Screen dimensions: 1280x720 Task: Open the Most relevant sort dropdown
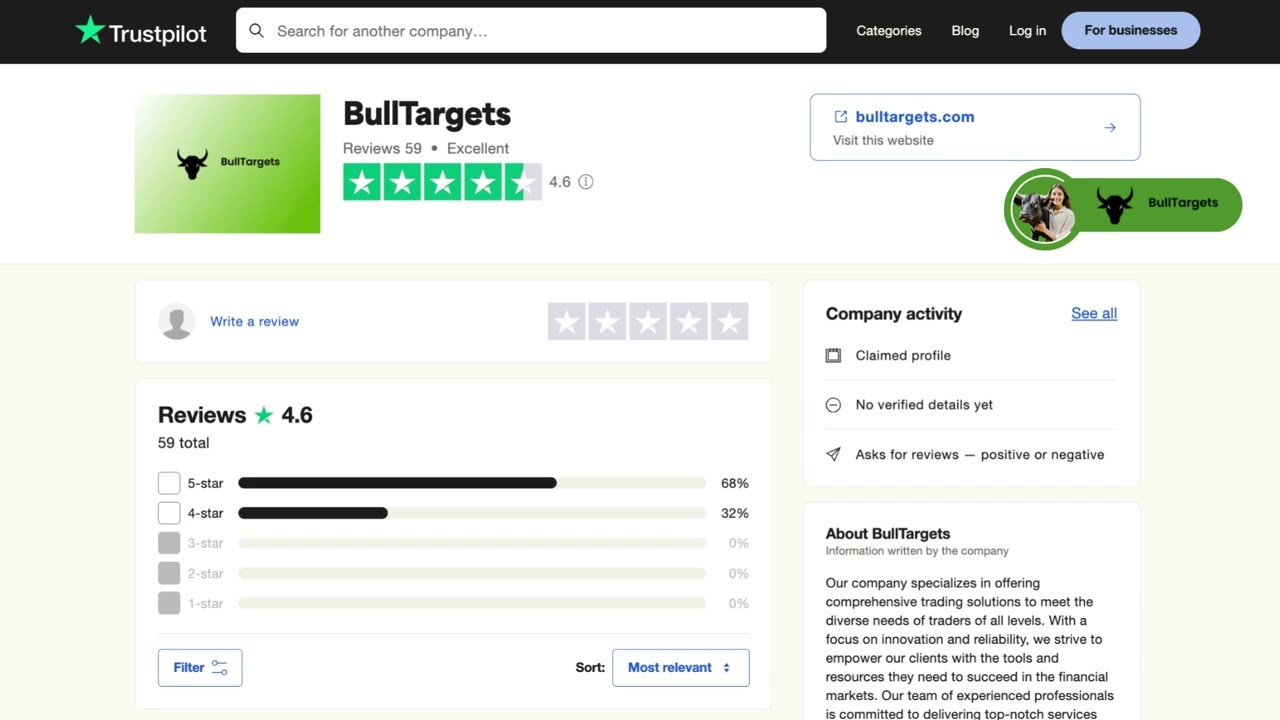pyautogui.click(x=680, y=668)
